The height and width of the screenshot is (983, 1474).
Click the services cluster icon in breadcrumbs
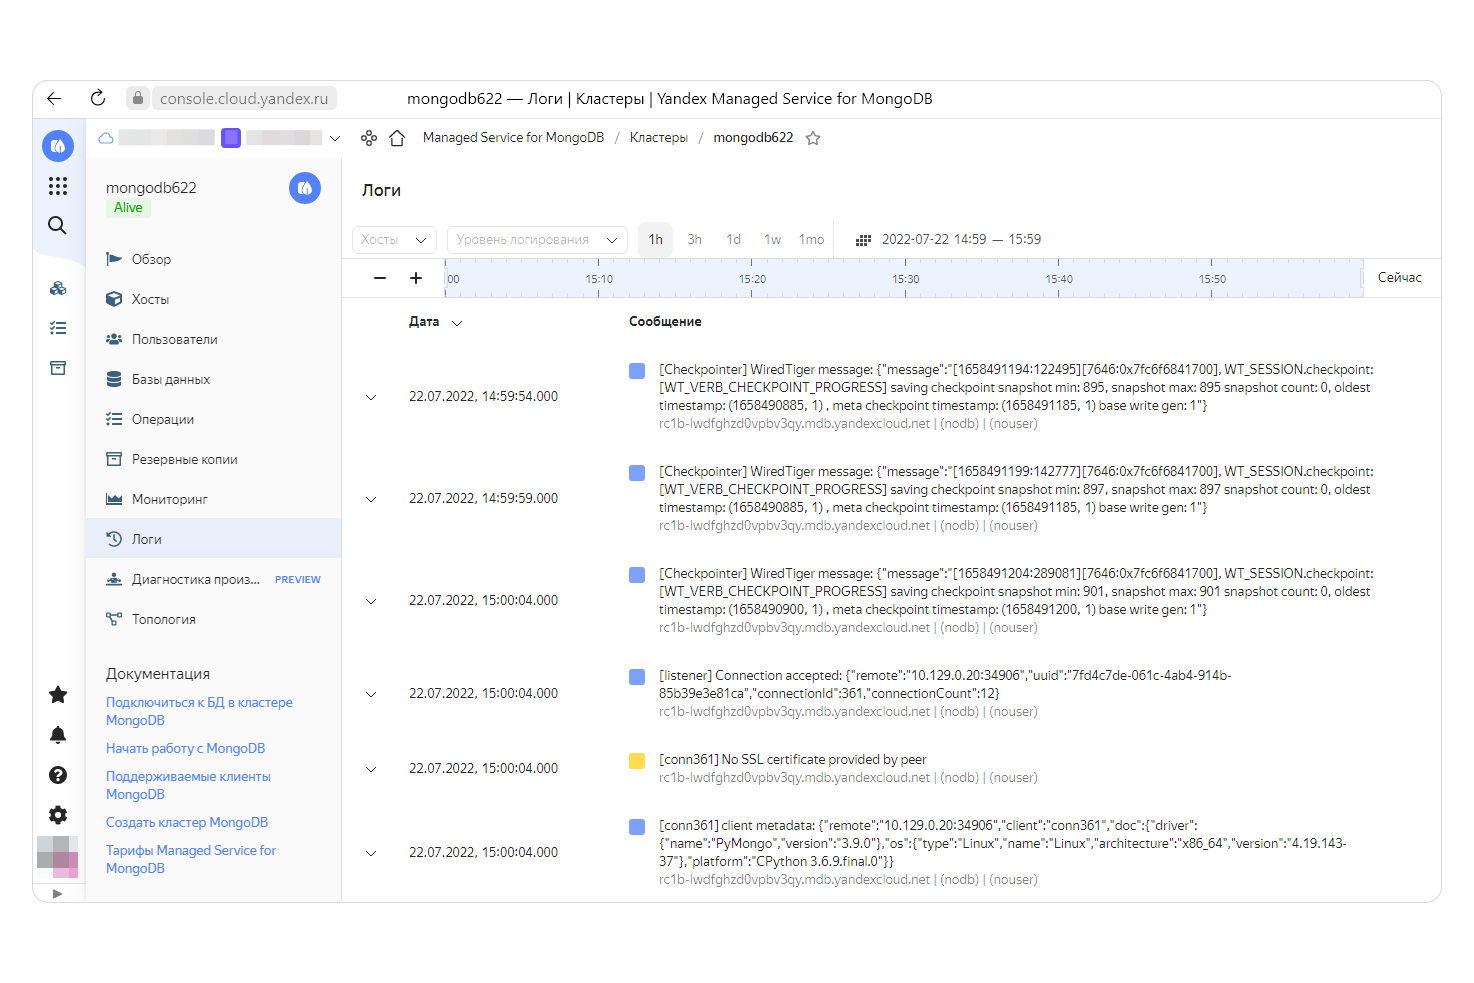(x=369, y=138)
